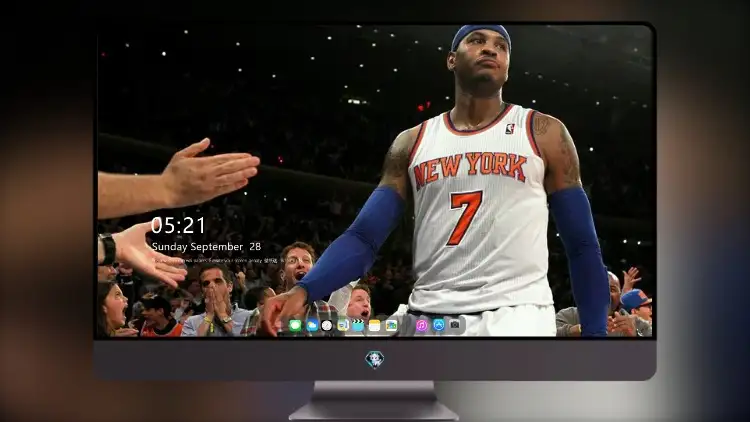Click the 05:21 clock widget
This screenshot has height=422, width=750.
[178, 225]
